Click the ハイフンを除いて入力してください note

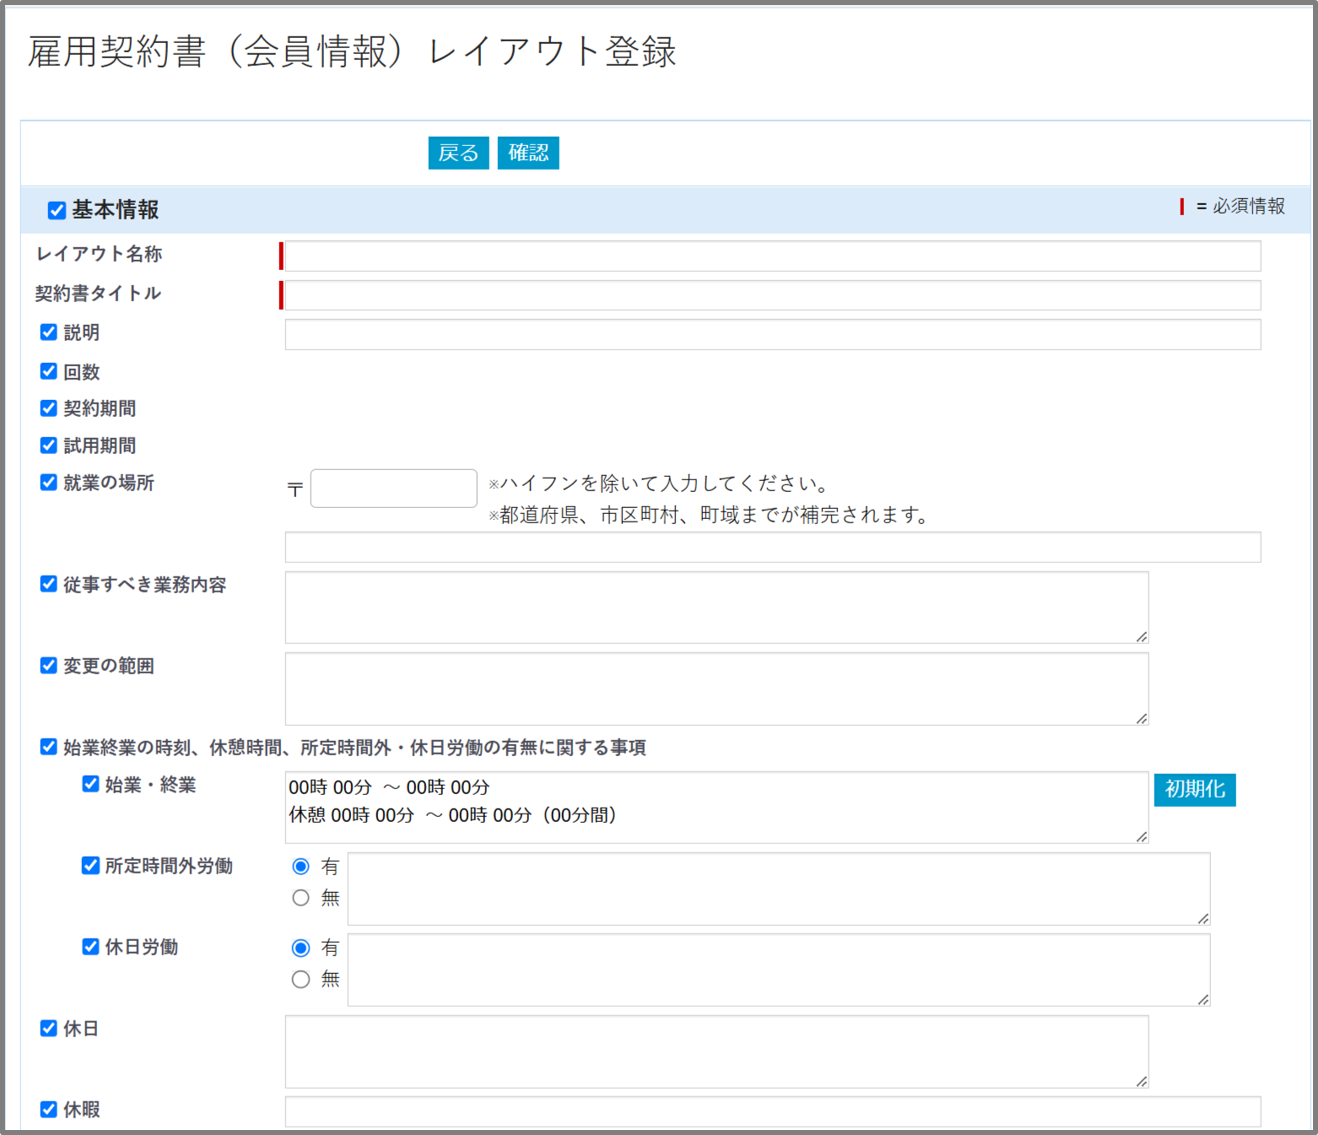[x=658, y=484]
